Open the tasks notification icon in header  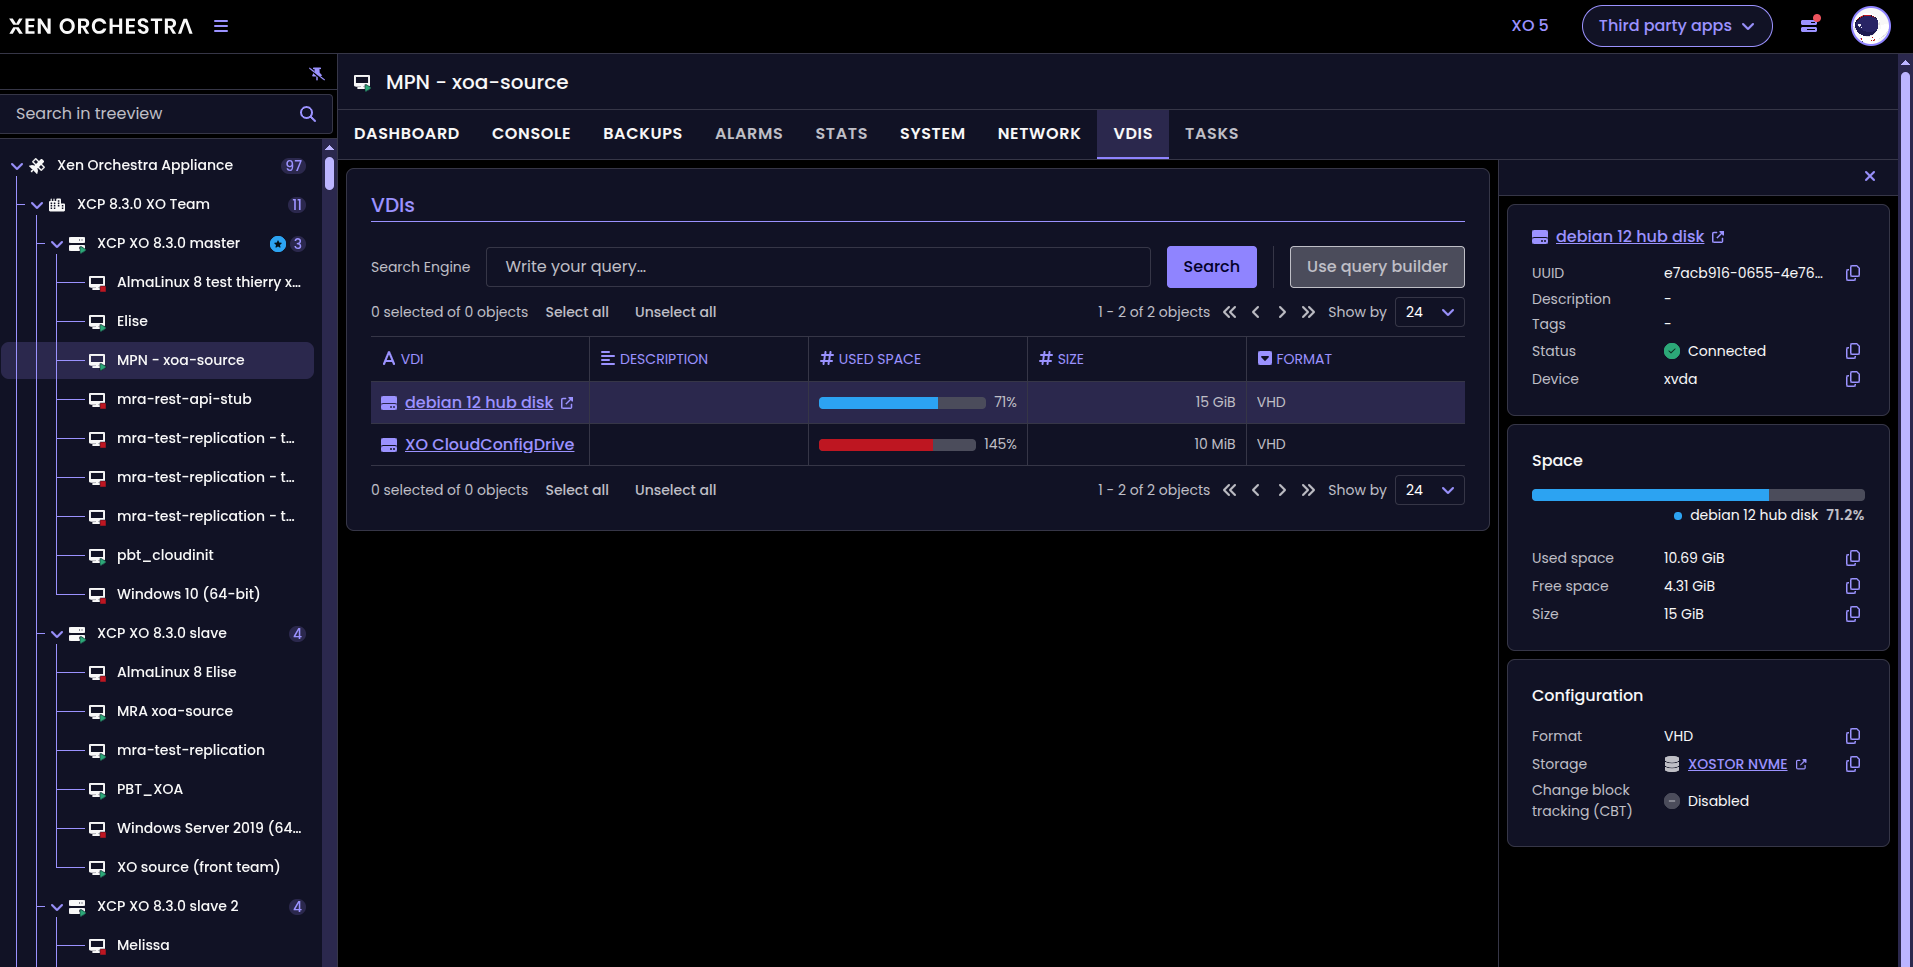(1809, 26)
